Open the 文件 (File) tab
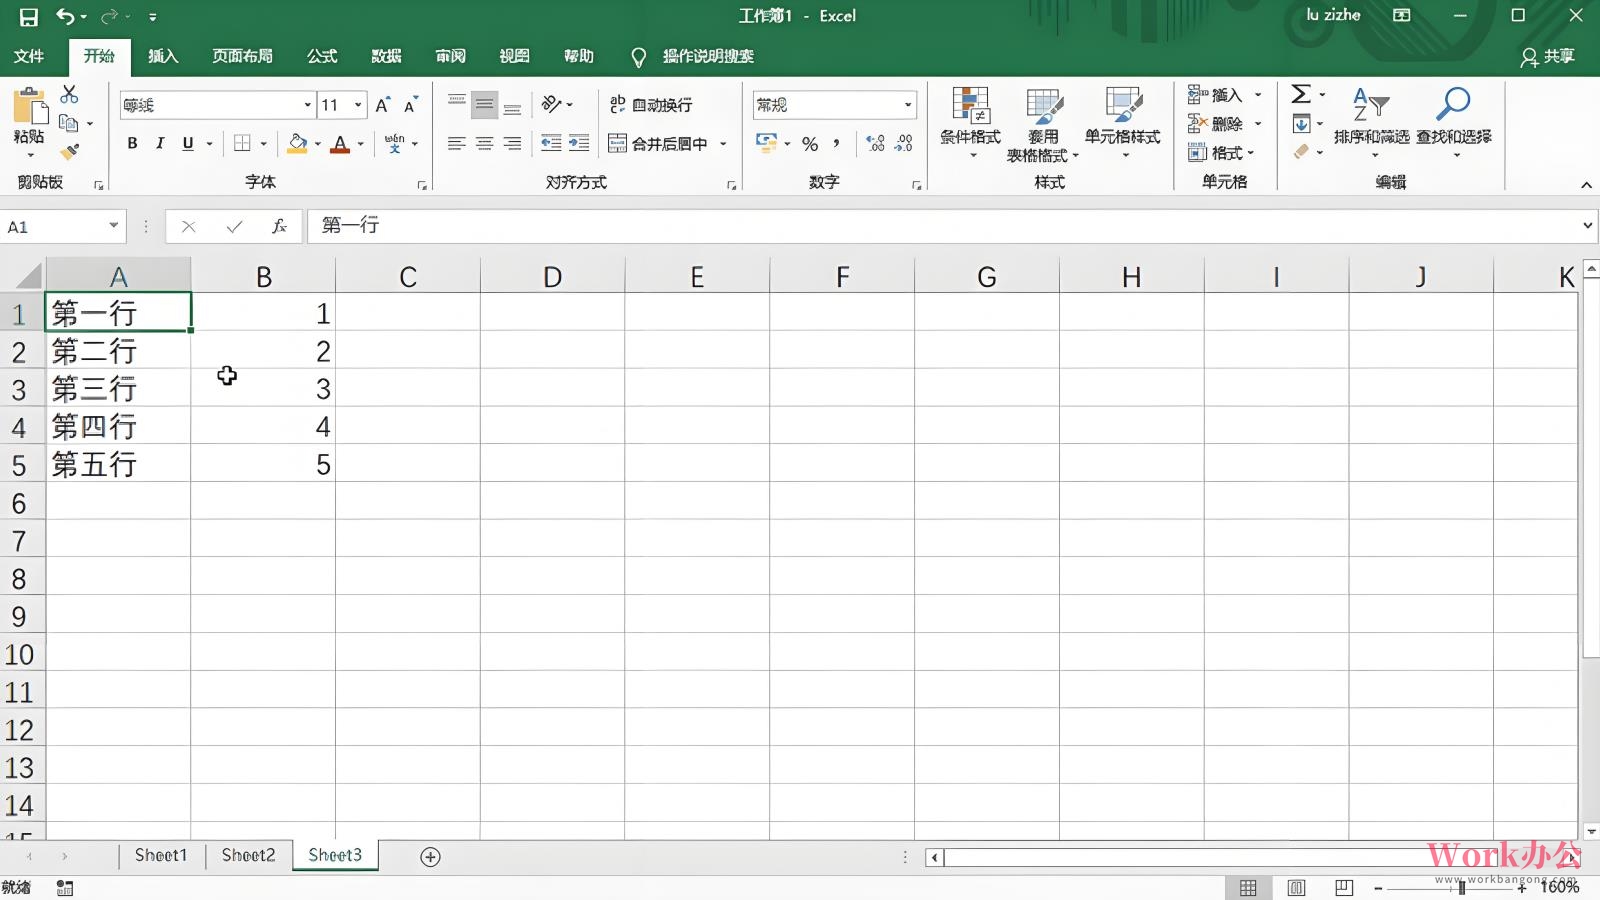The width and height of the screenshot is (1600, 900). tap(29, 56)
